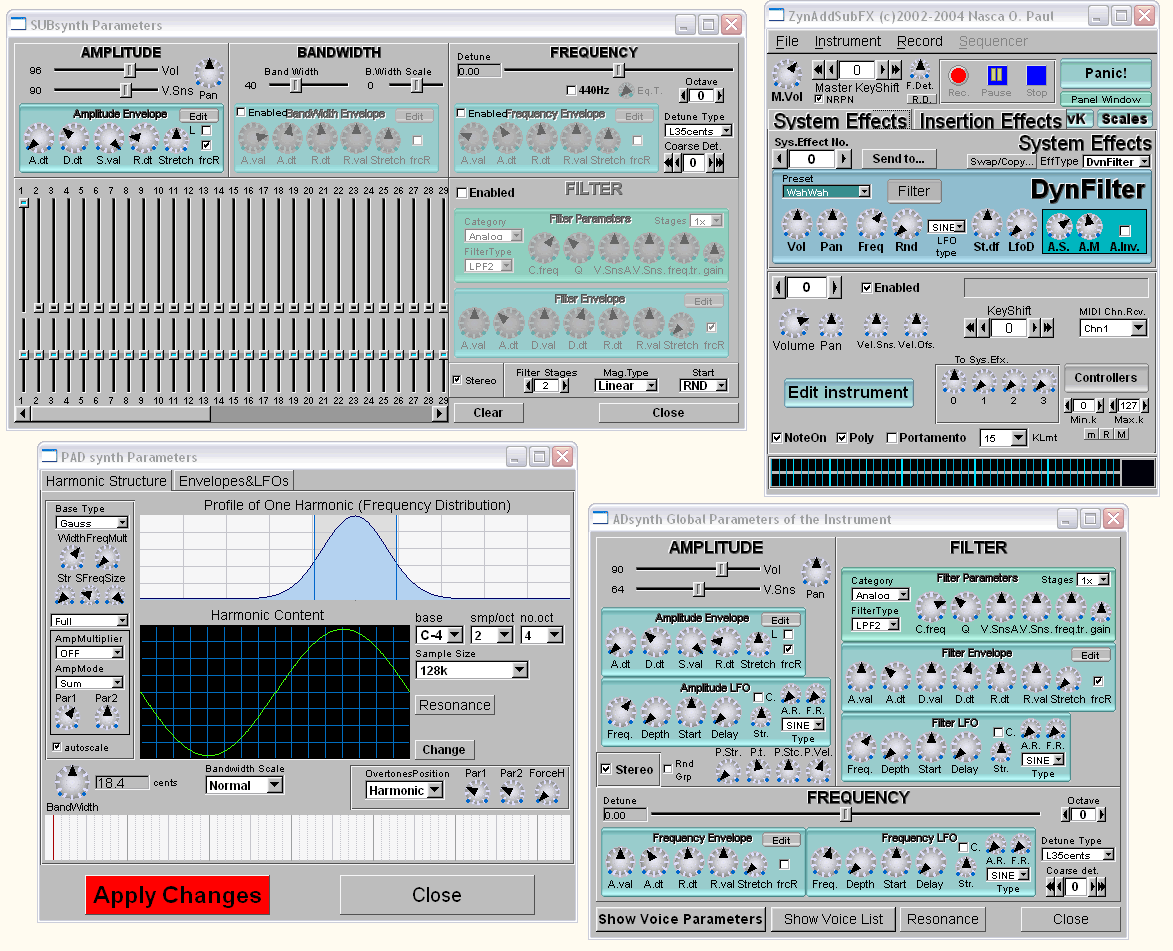The height and width of the screenshot is (951, 1173).
Task: Toggle the PAD synth autoscale checkbox
Action: pyautogui.click(x=57, y=747)
